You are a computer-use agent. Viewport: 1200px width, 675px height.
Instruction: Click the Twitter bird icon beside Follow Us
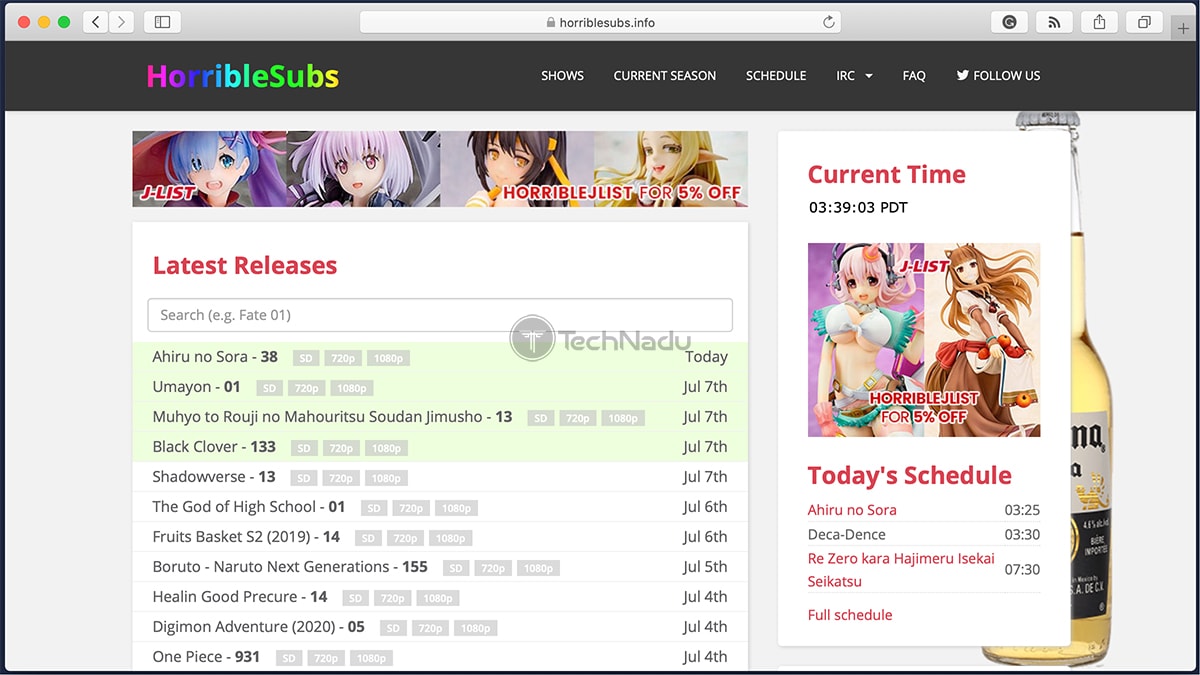click(x=962, y=75)
